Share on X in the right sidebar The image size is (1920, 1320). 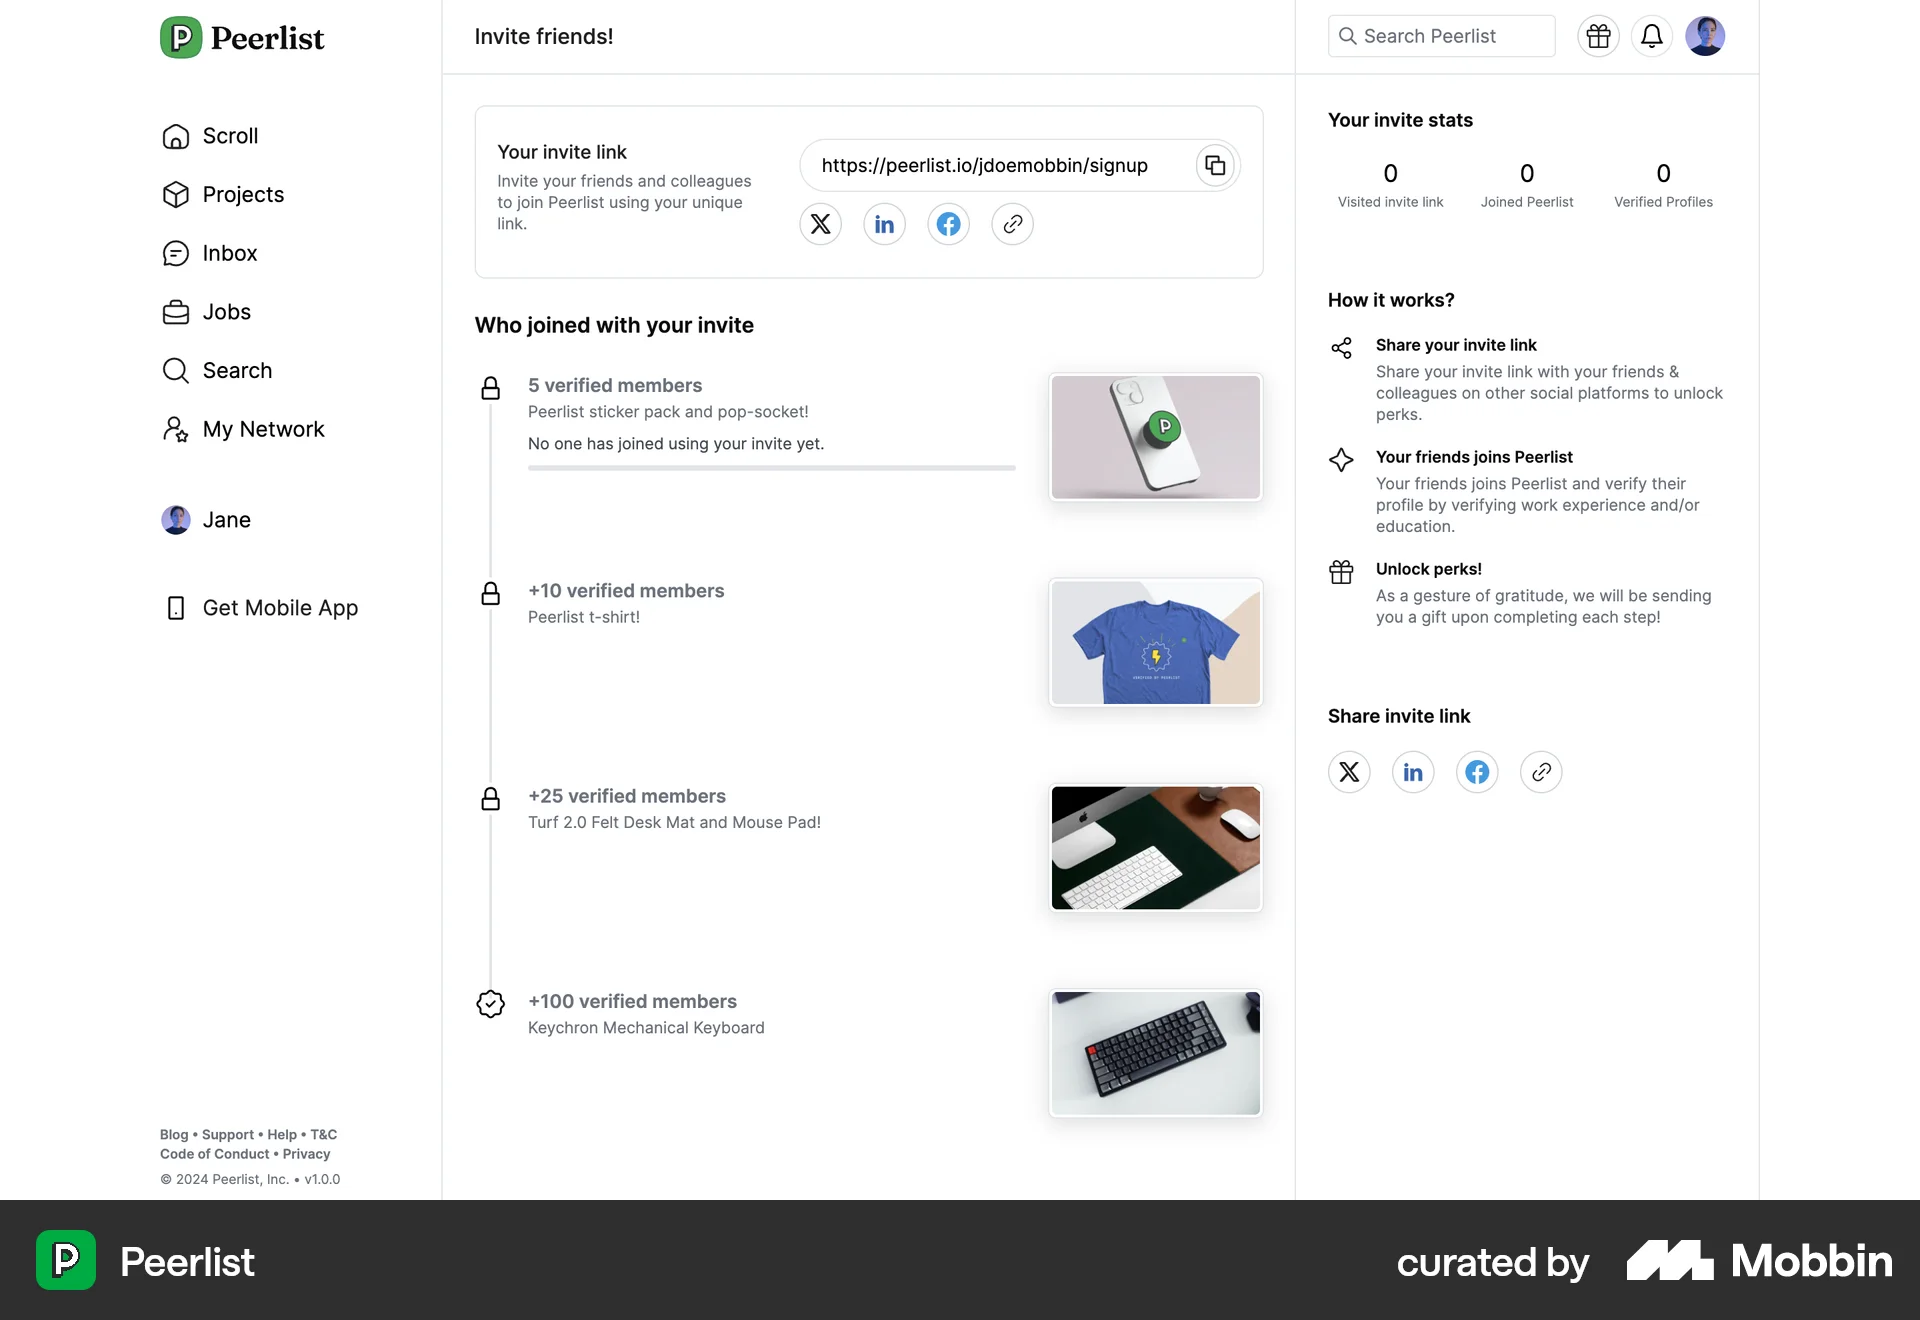(x=1349, y=771)
